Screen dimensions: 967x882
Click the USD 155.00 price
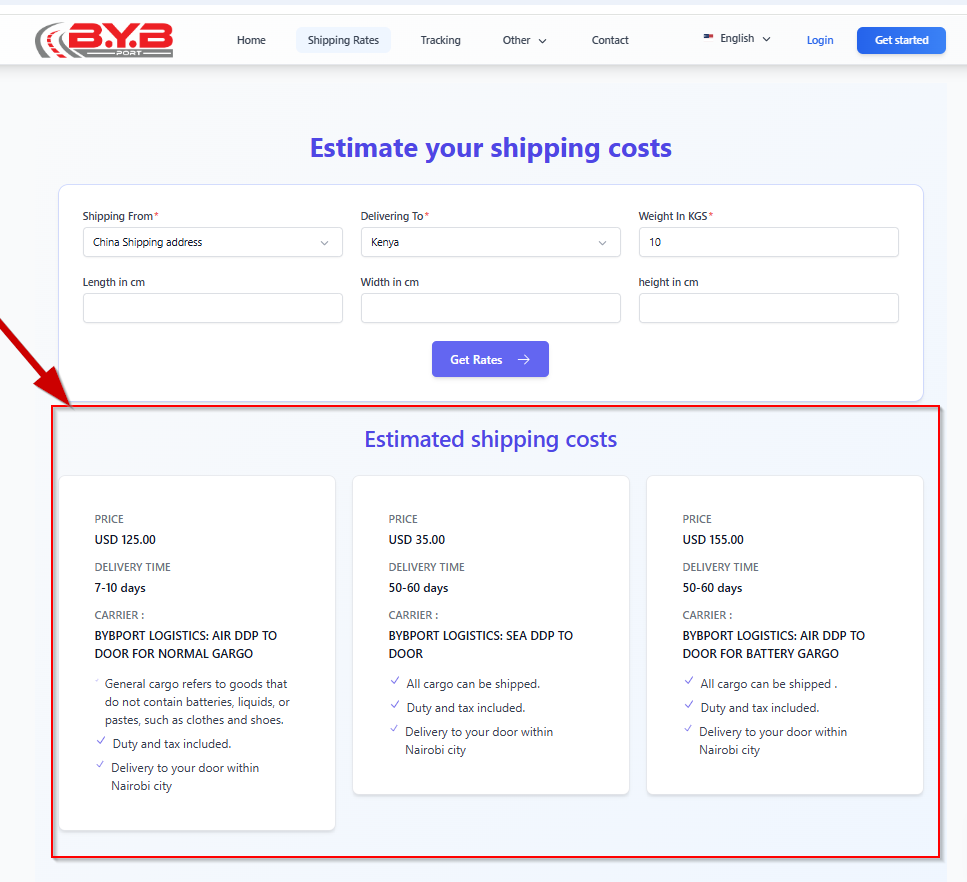tap(713, 540)
